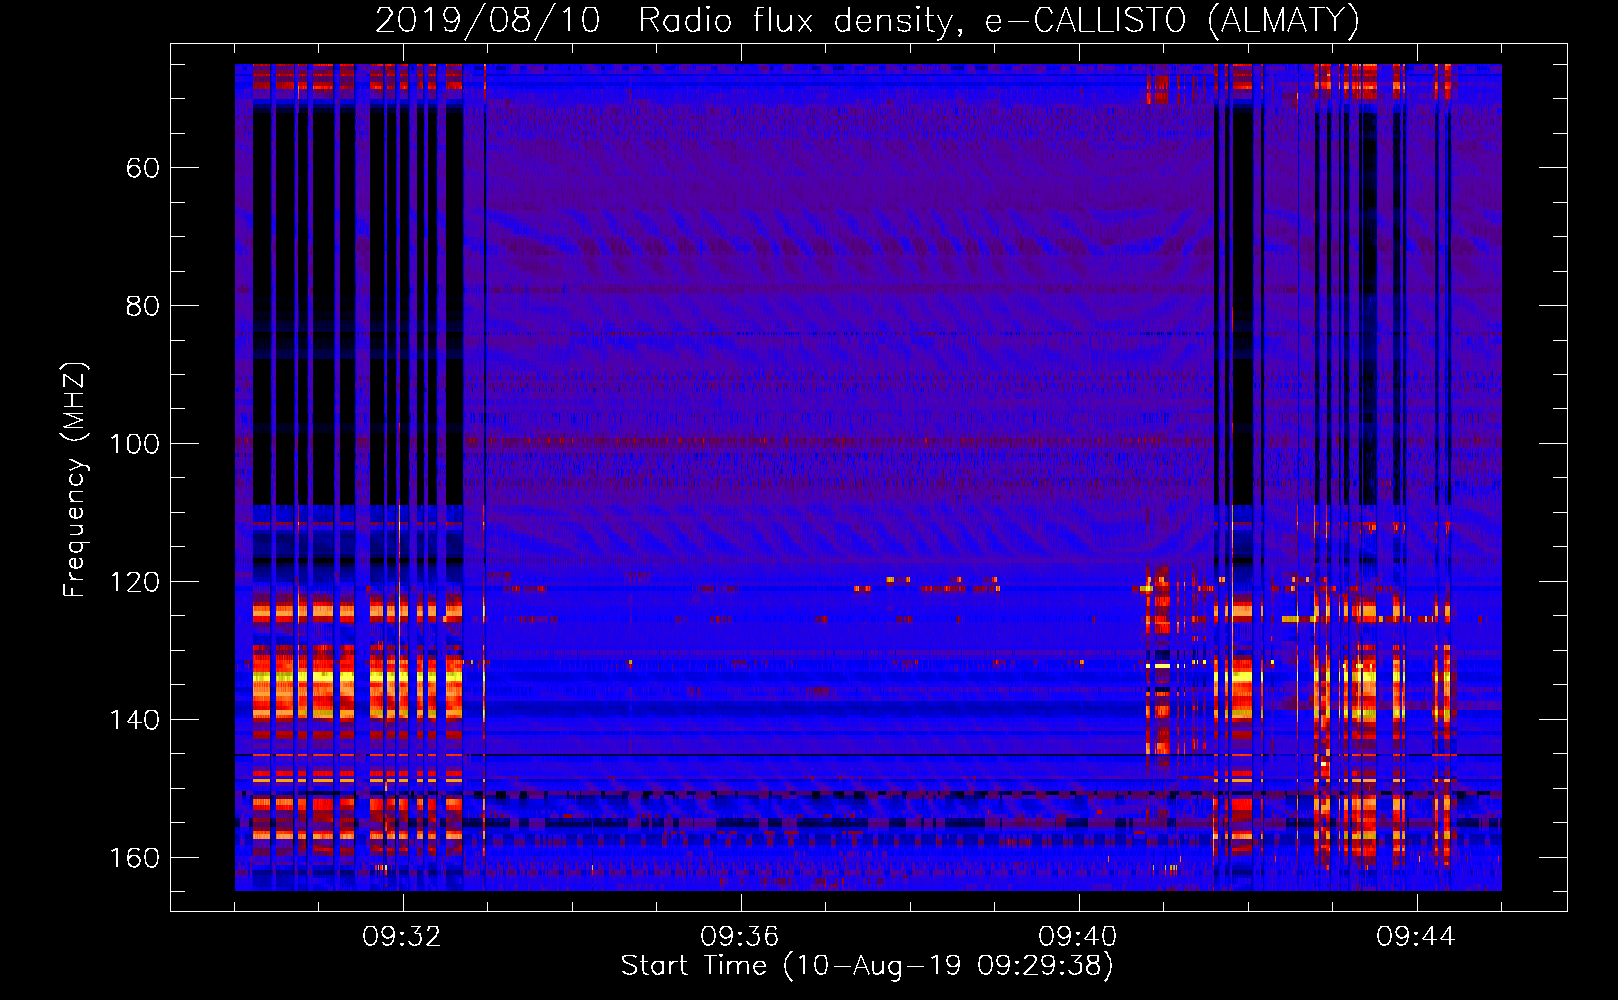The height and width of the screenshot is (1000, 1618).
Task: Click the 100 frequency tick label
Action: coord(135,444)
